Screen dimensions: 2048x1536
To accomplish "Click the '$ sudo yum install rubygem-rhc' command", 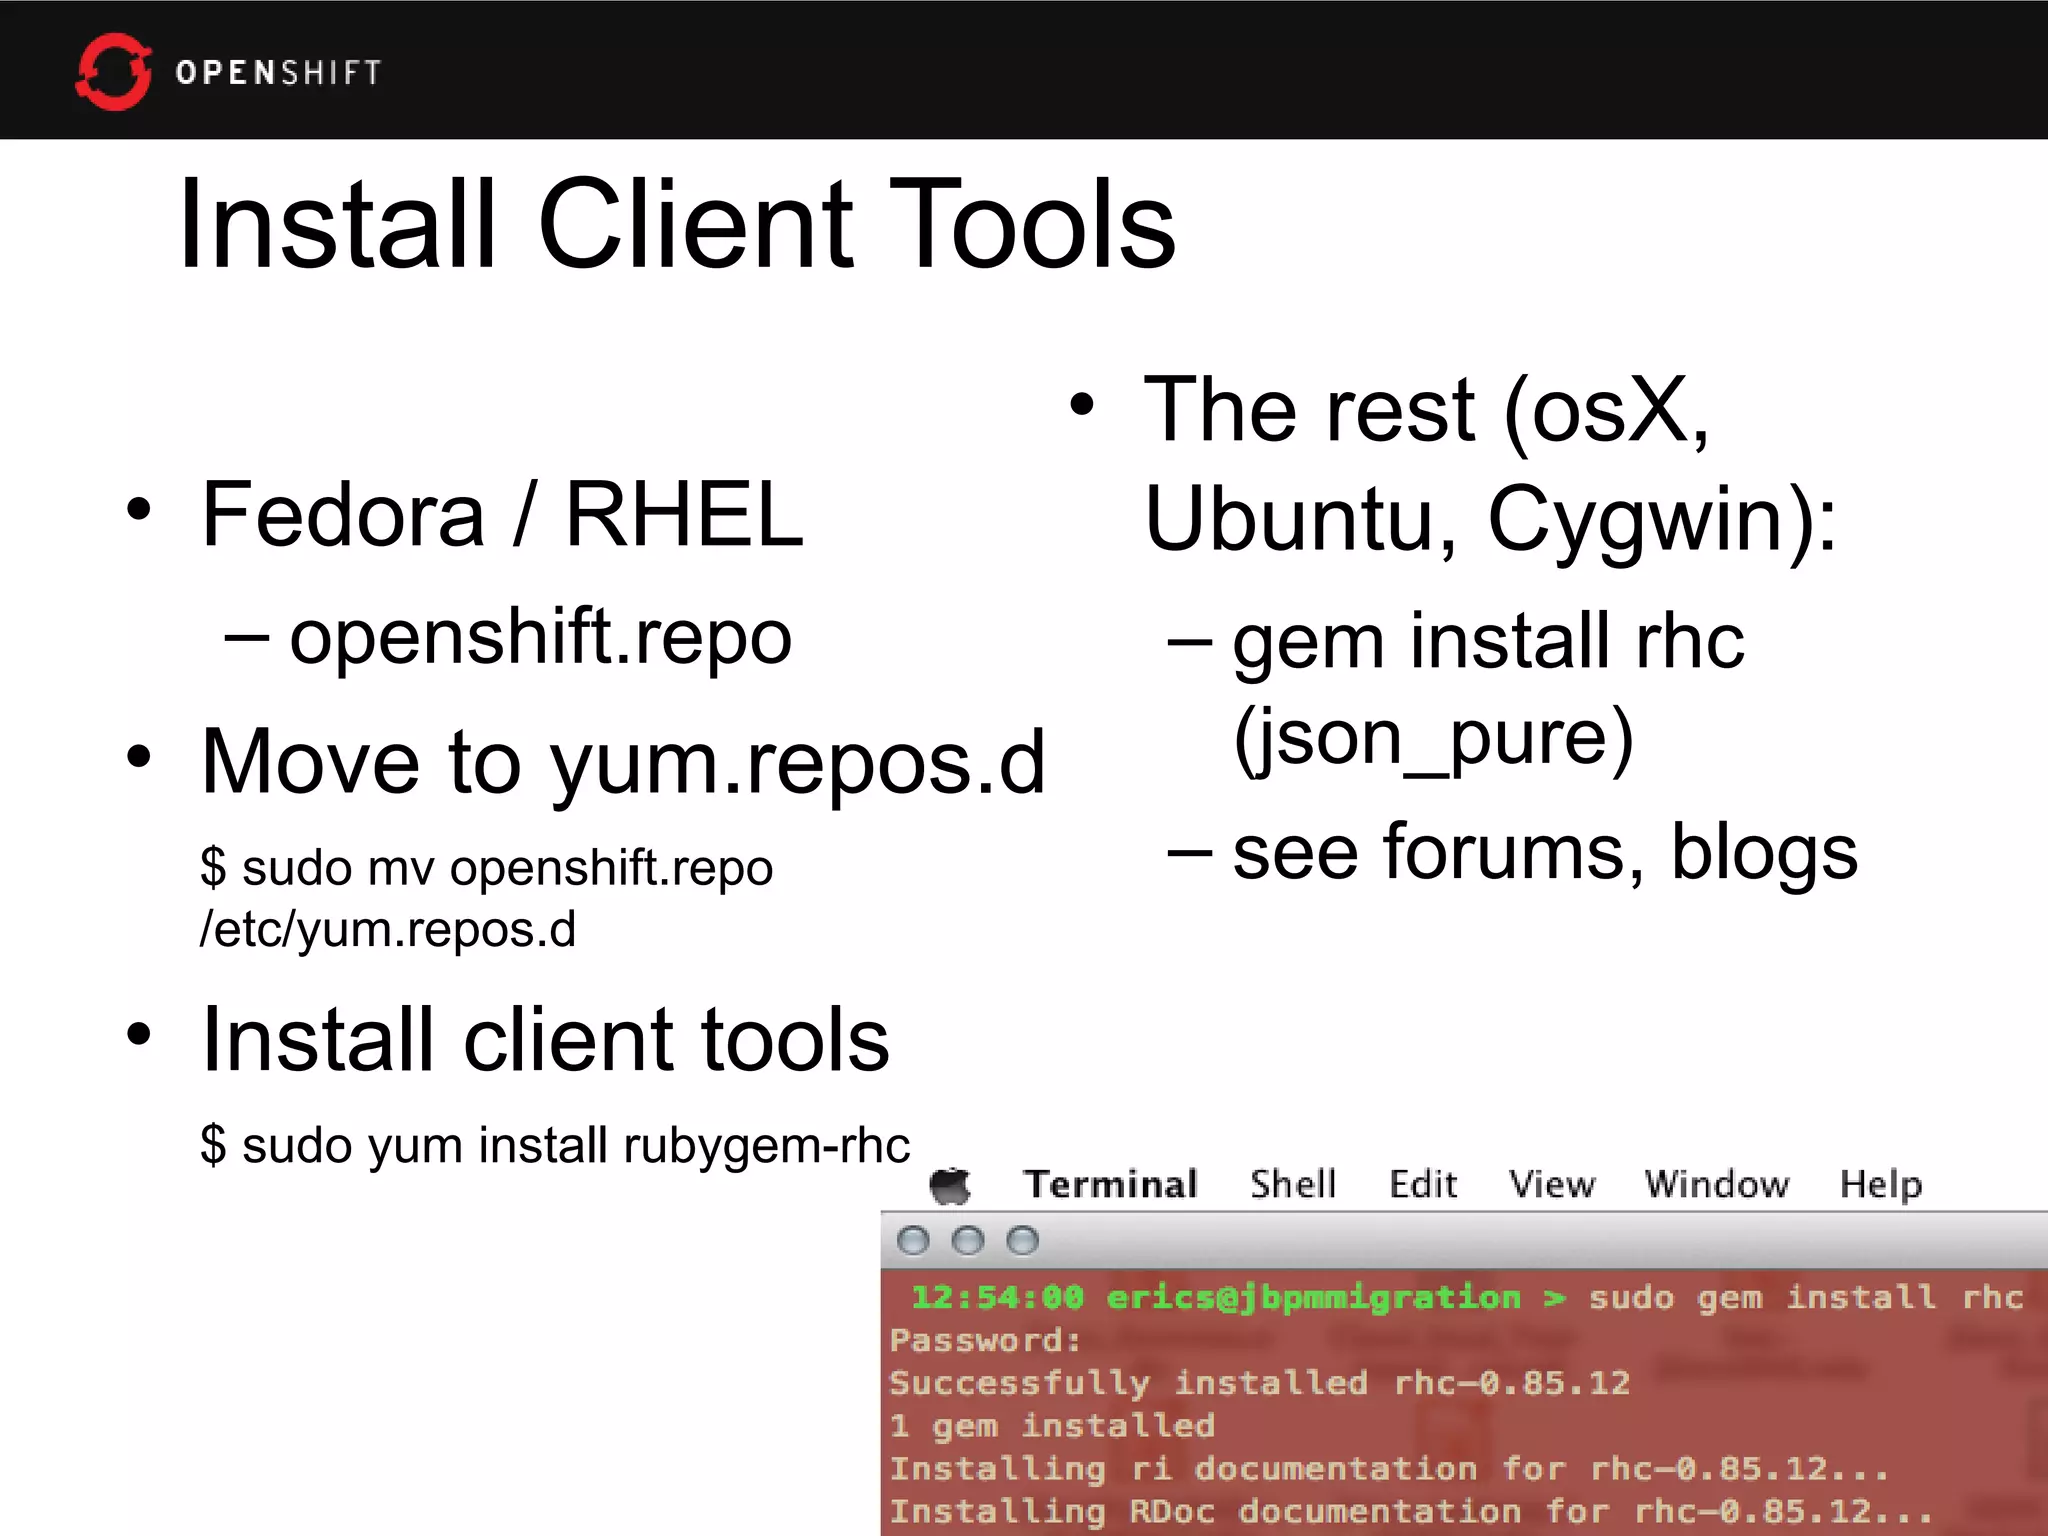I will pyautogui.click(x=555, y=1146).
